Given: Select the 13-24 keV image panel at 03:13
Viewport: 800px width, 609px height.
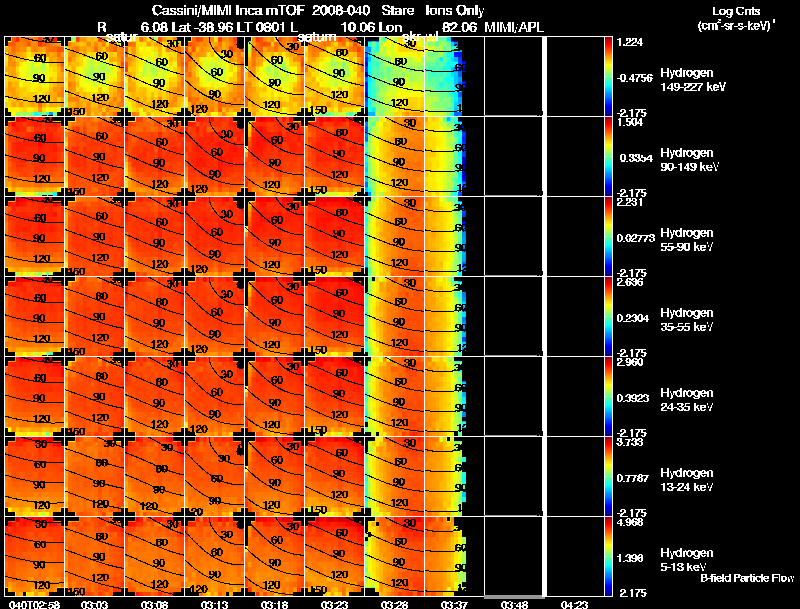Looking at the screenshot, I should coord(215,477).
